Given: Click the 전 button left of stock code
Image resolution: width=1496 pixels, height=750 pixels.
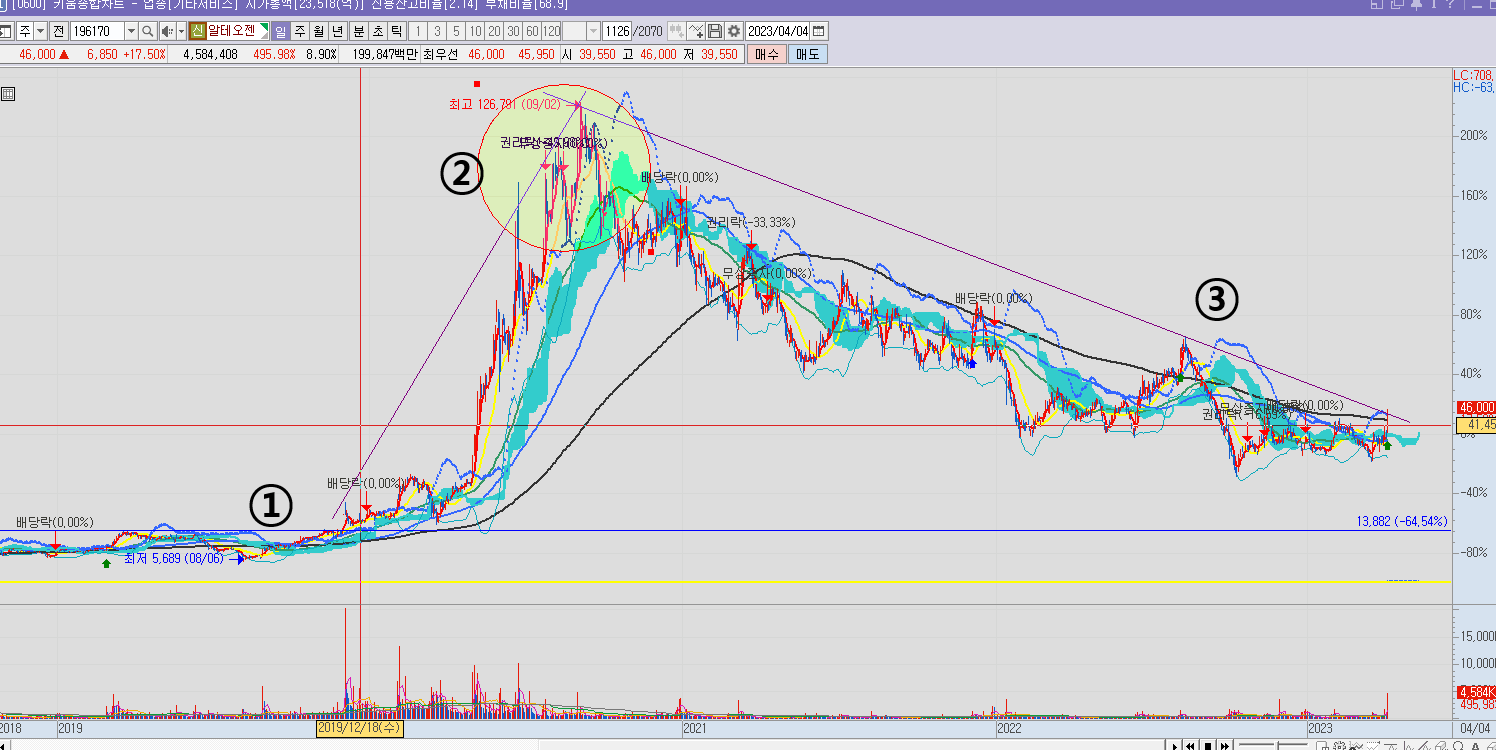Looking at the screenshot, I should (x=58, y=31).
